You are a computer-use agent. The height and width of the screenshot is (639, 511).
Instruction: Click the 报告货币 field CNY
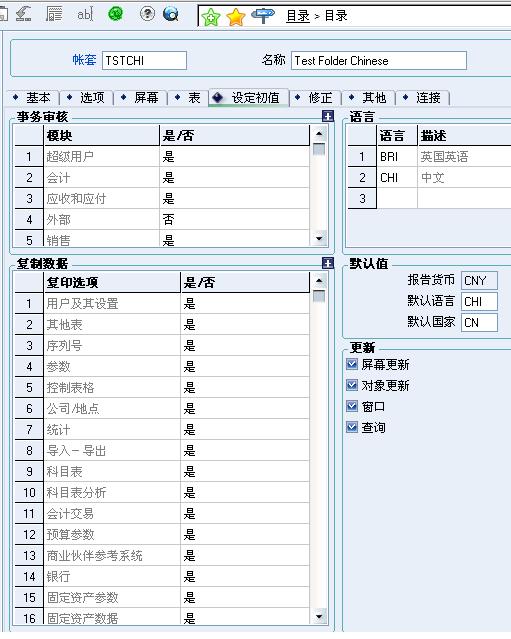point(479,280)
